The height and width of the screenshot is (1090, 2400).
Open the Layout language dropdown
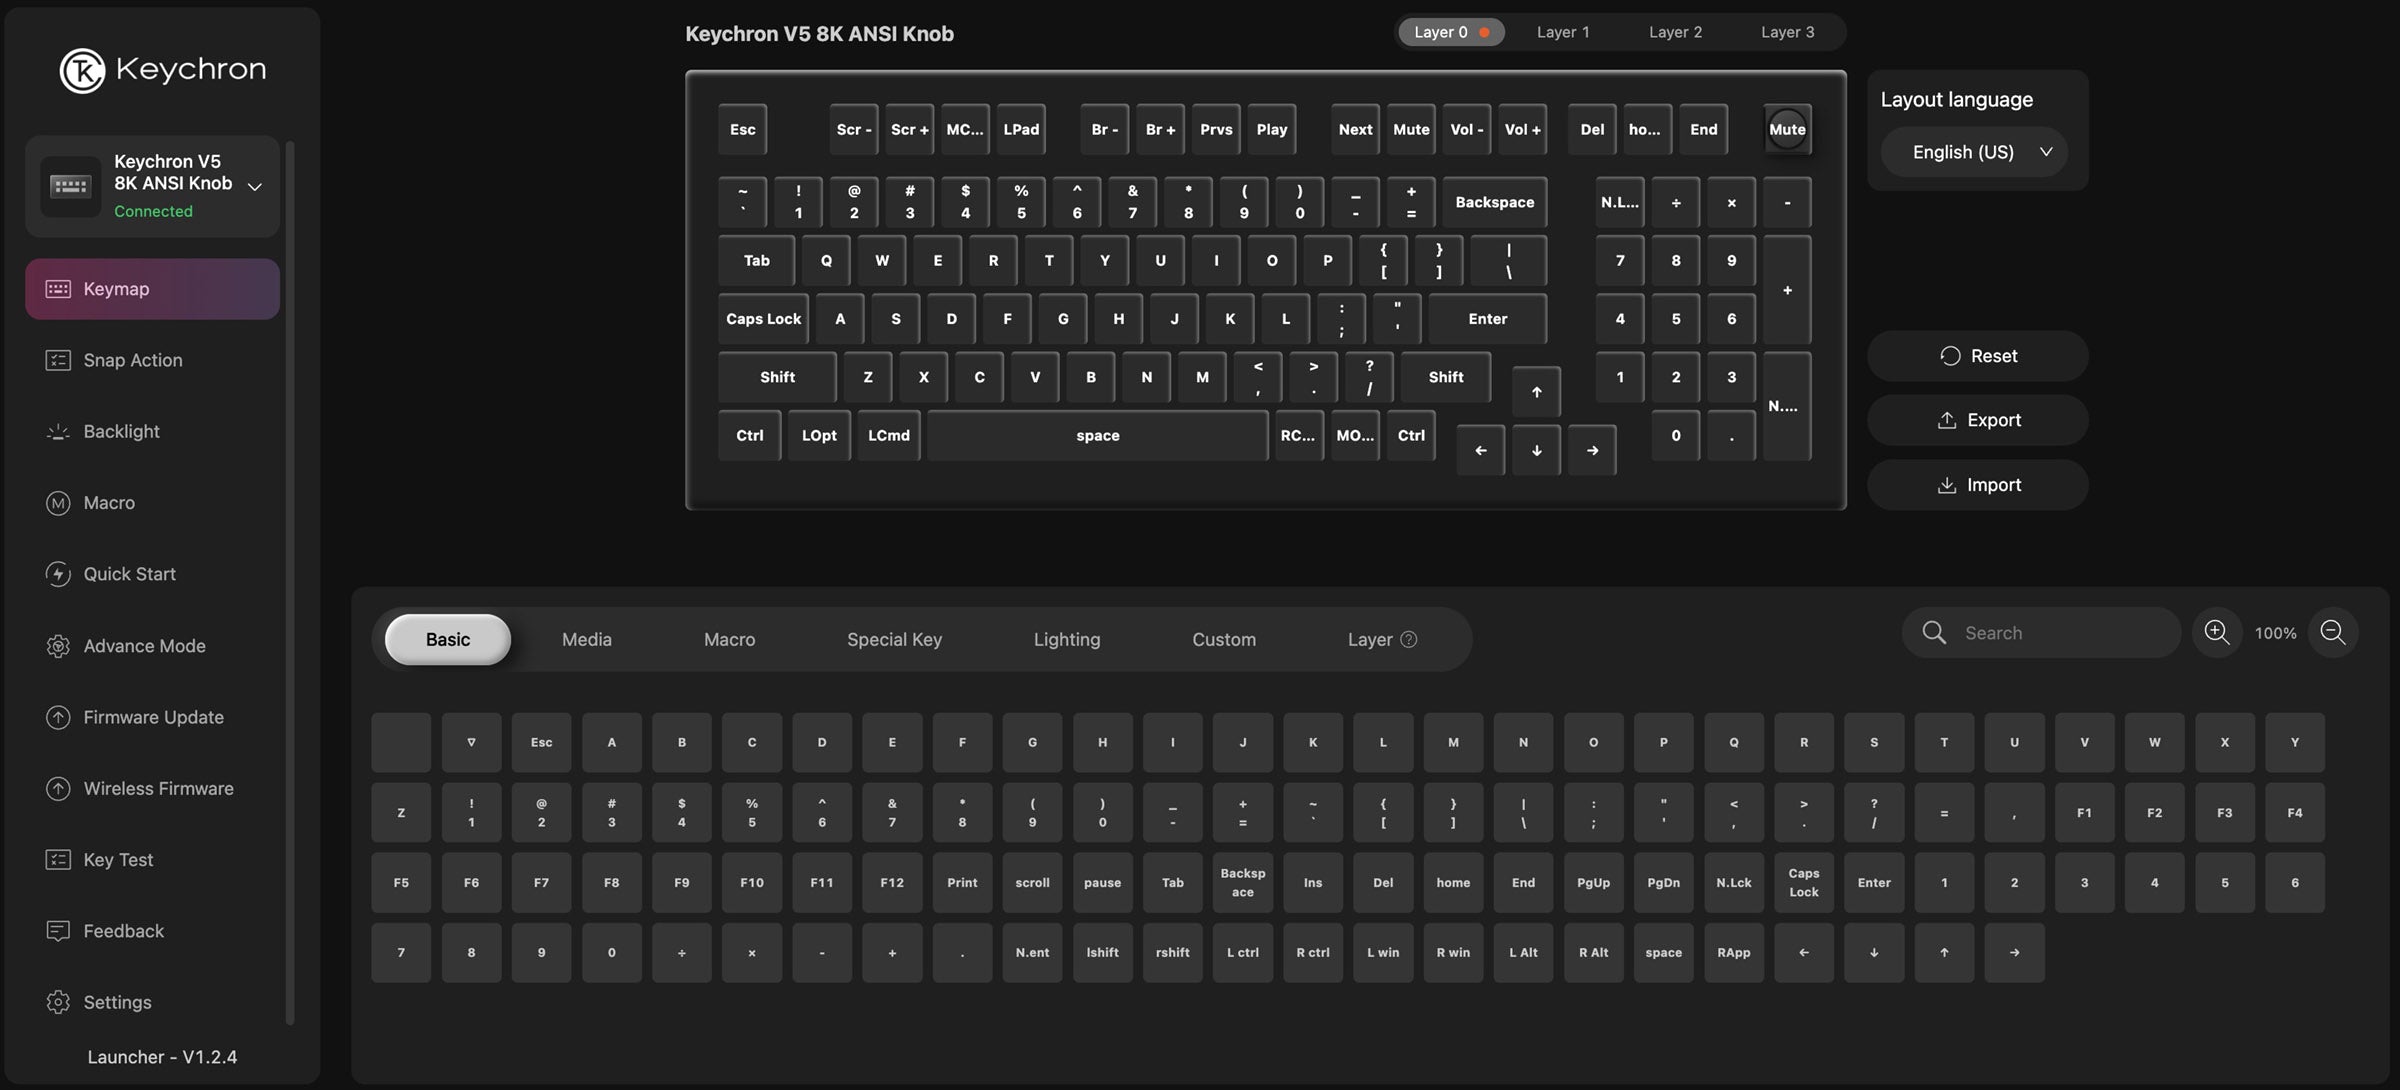pyautogui.click(x=1973, y=151)
